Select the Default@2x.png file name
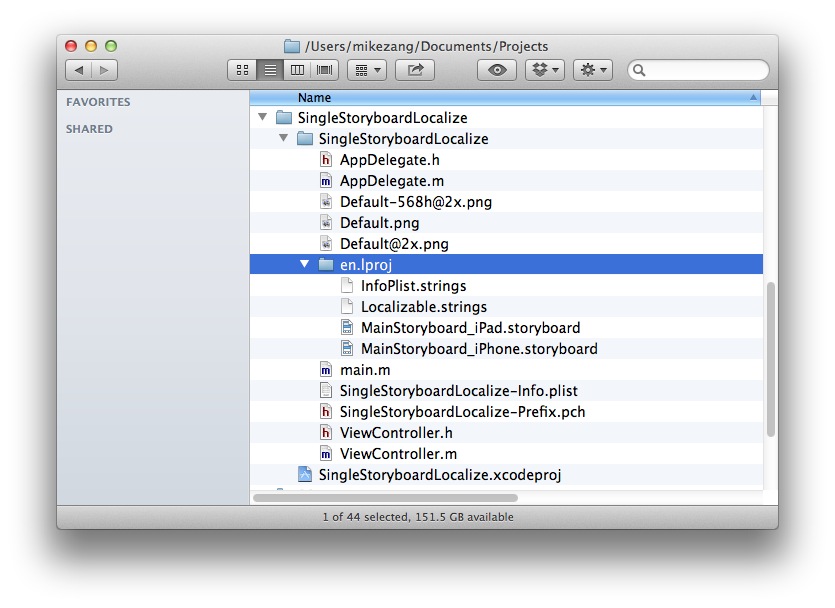This screenshot has width=835, height=608. pos(394,244)
